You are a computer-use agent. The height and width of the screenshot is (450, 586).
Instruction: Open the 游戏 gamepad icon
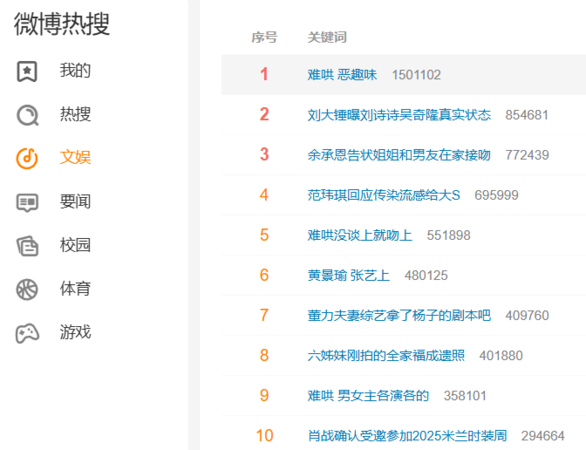27,333
